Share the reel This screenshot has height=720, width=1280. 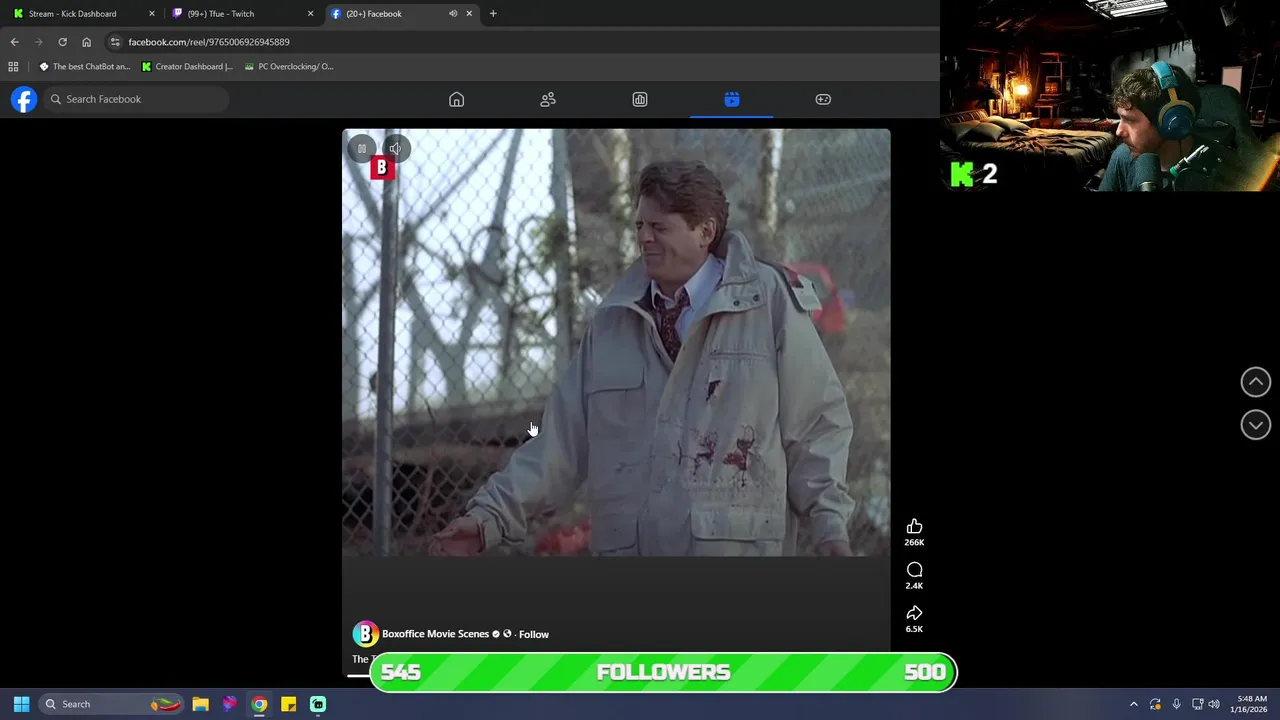(914, 613)
